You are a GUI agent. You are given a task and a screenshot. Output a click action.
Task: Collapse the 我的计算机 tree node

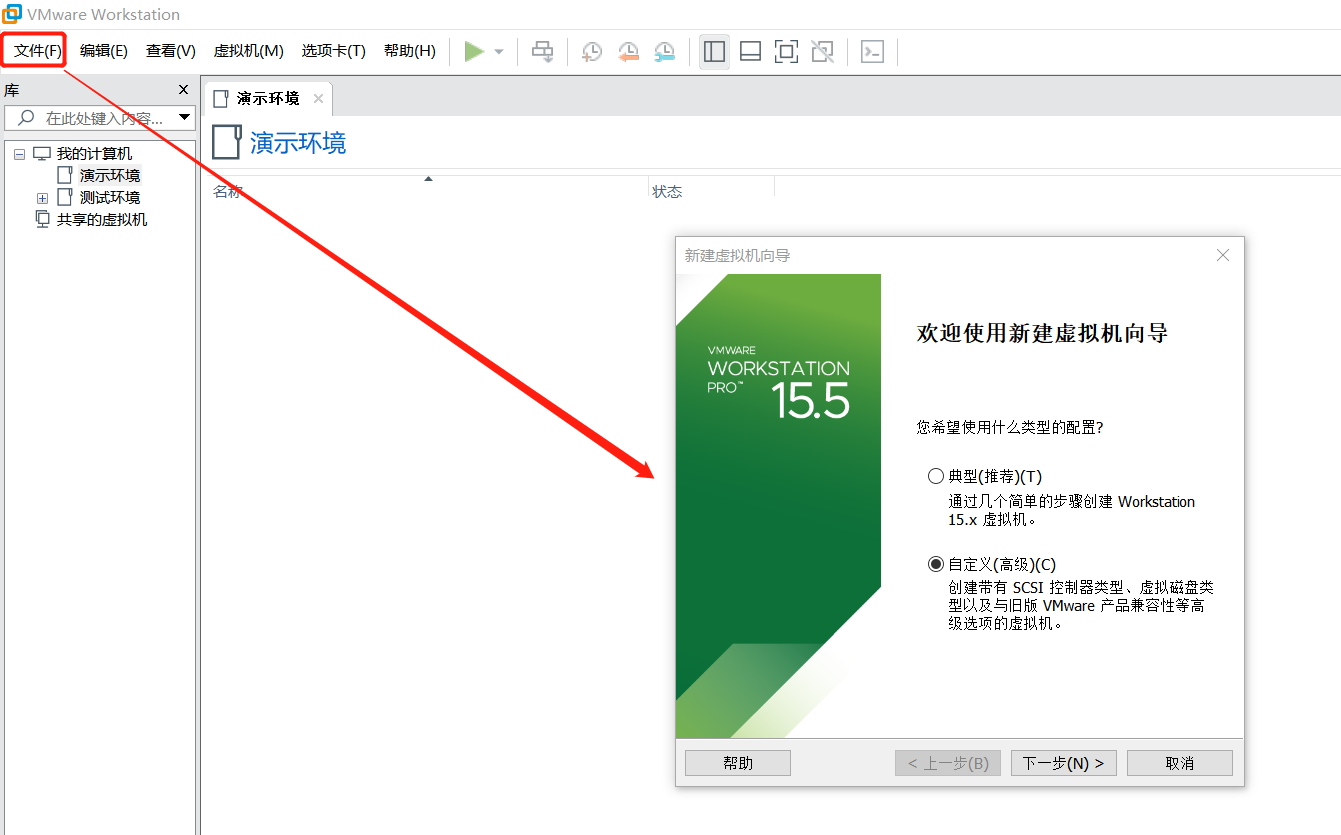(x=19, y=154)
